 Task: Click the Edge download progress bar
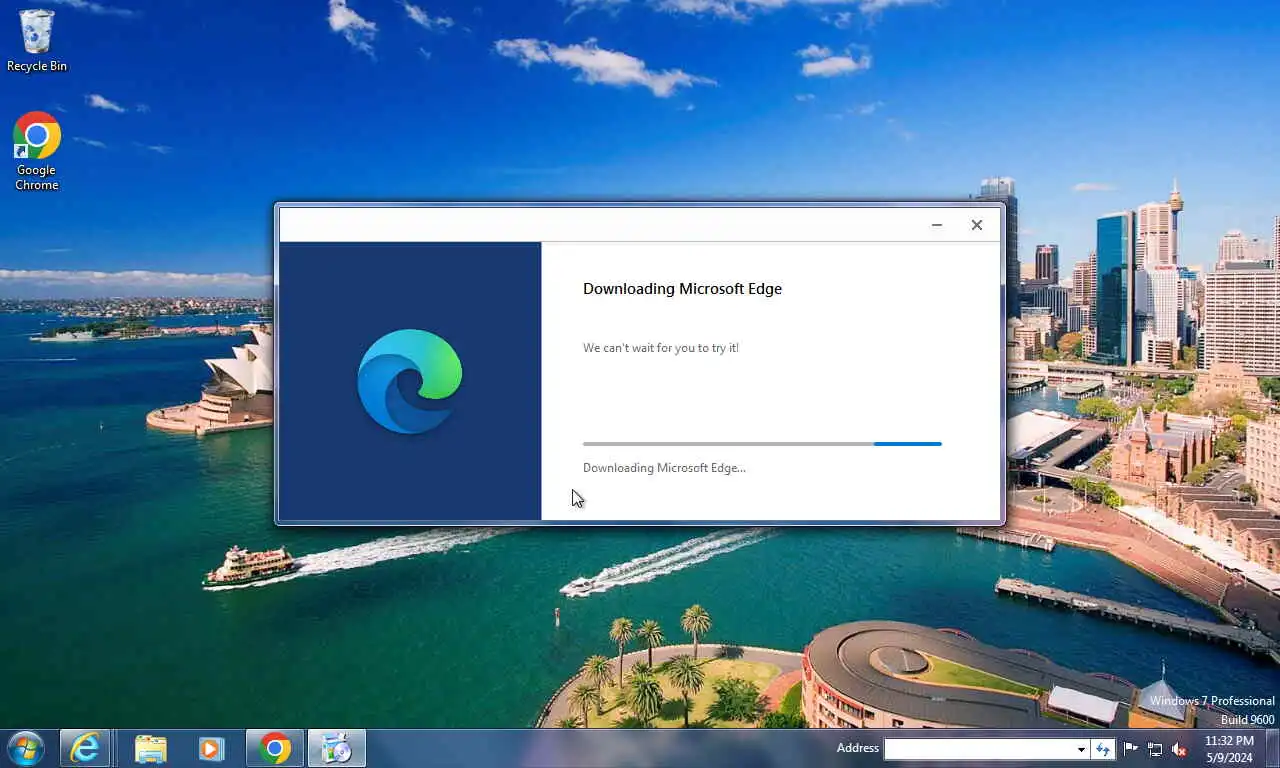click(762, 443)
